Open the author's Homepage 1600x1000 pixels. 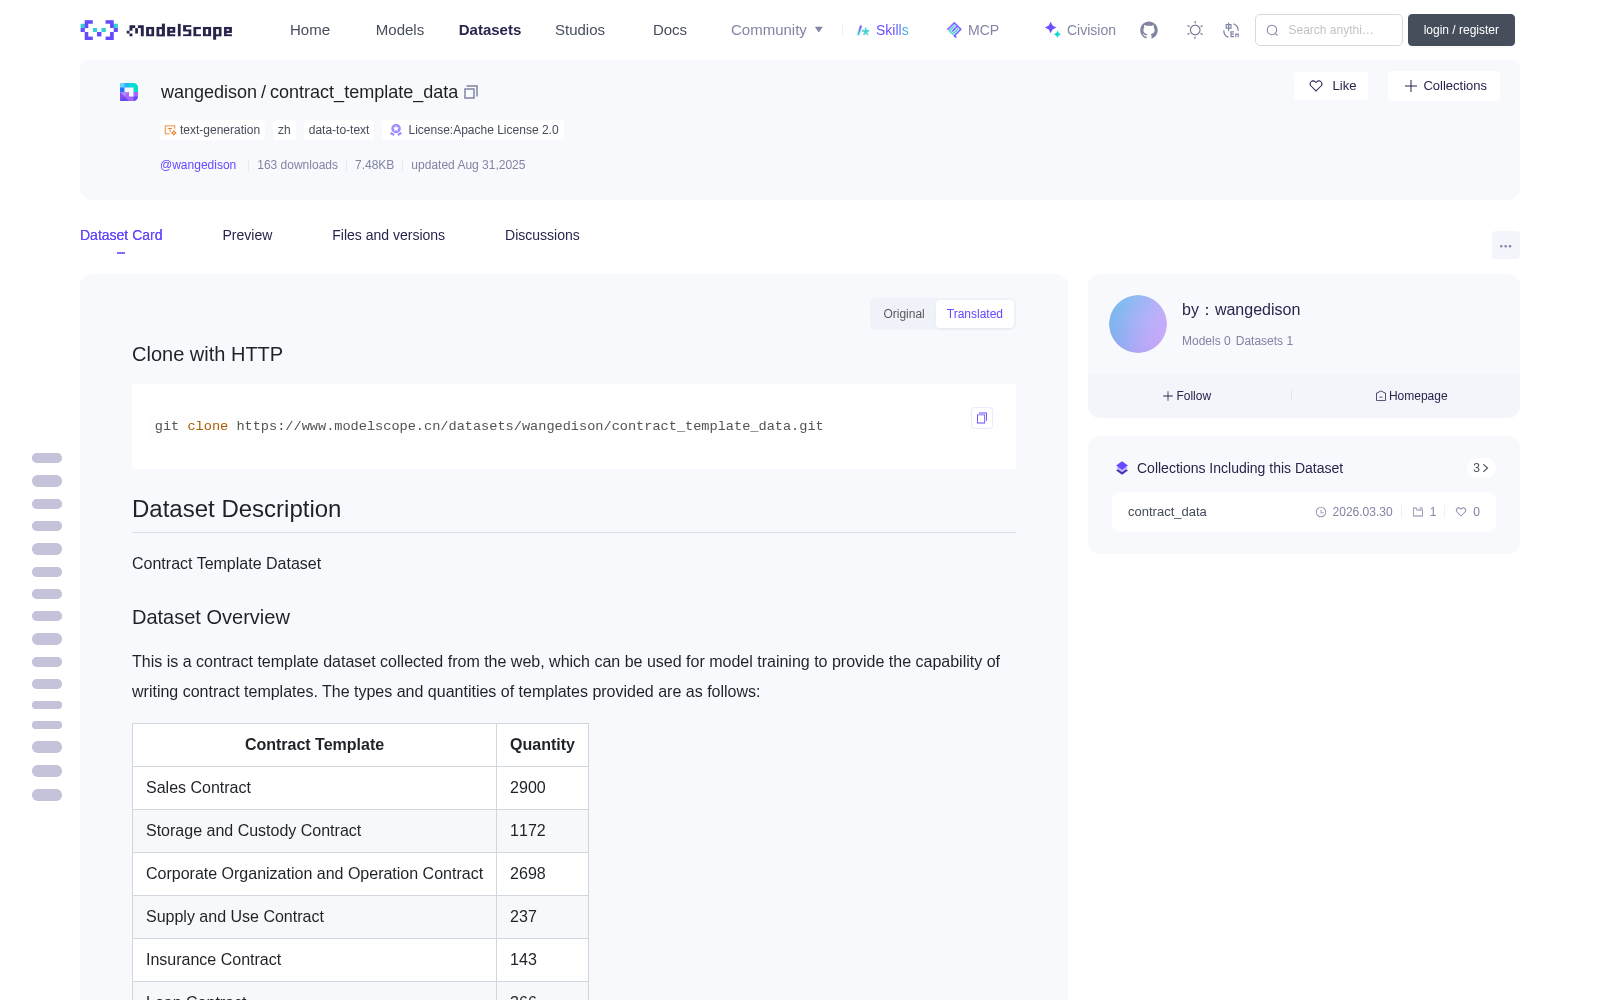point(1411,396)
